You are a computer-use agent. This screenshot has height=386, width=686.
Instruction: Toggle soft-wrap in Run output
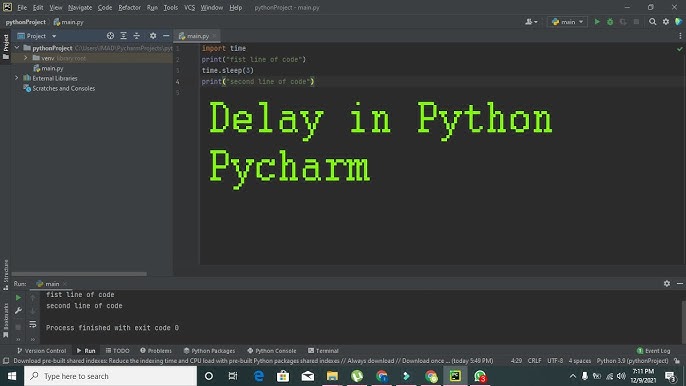click(33, 324)
